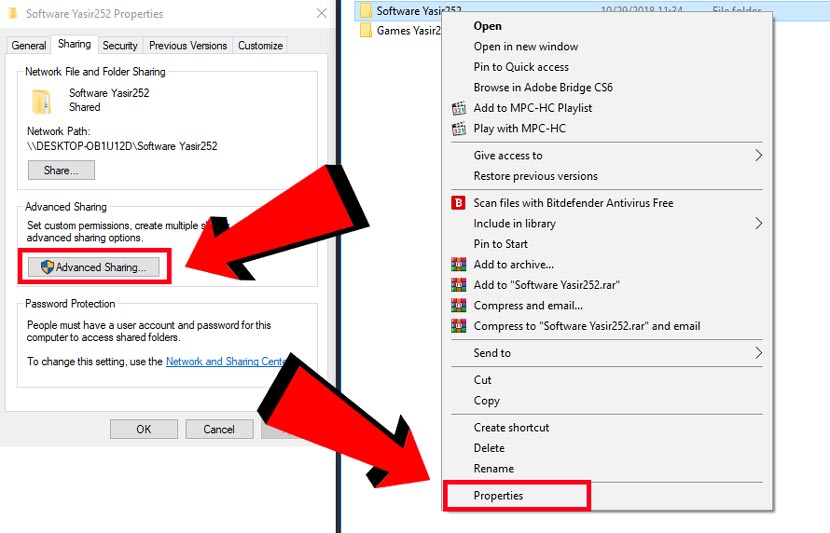Image resolution: width=830 pixels, height=533 pixels.
Task: Click the MPC-HC icon beside Add to MPC-HC Playlist
Action: 458,108
